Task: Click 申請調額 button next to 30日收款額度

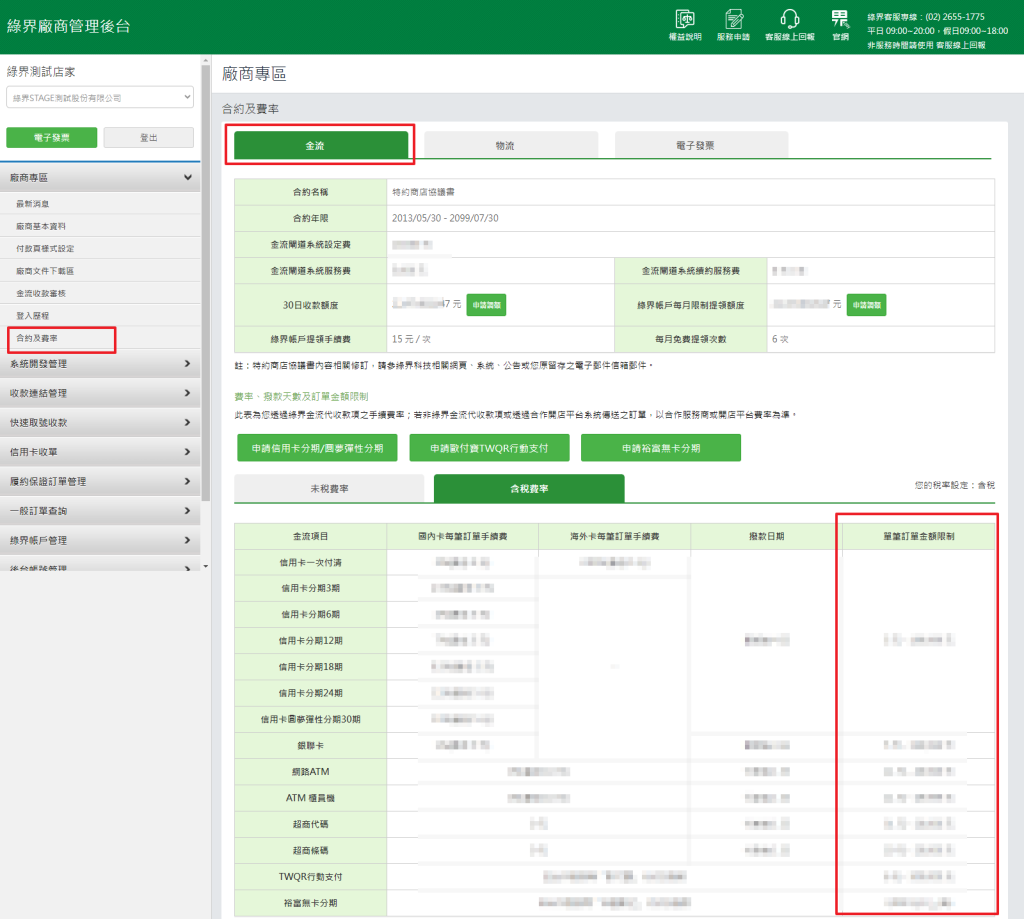Action: [x=486, y=305]
